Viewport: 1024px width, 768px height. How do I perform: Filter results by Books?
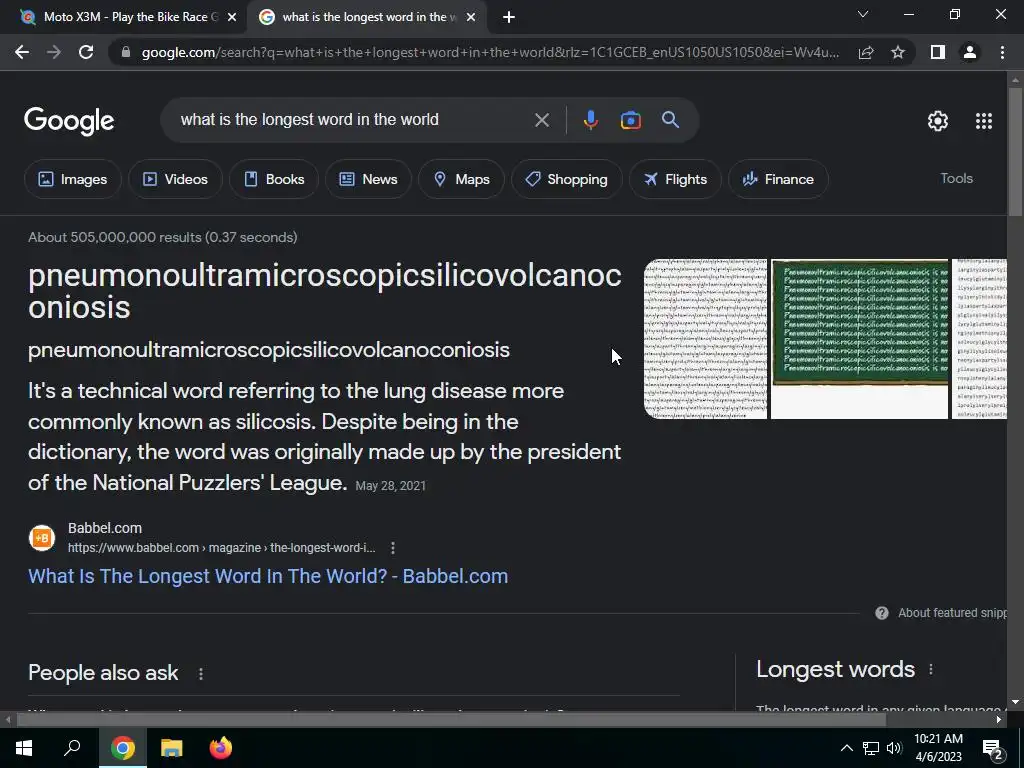pyautogui.click(x=274, y=179)
